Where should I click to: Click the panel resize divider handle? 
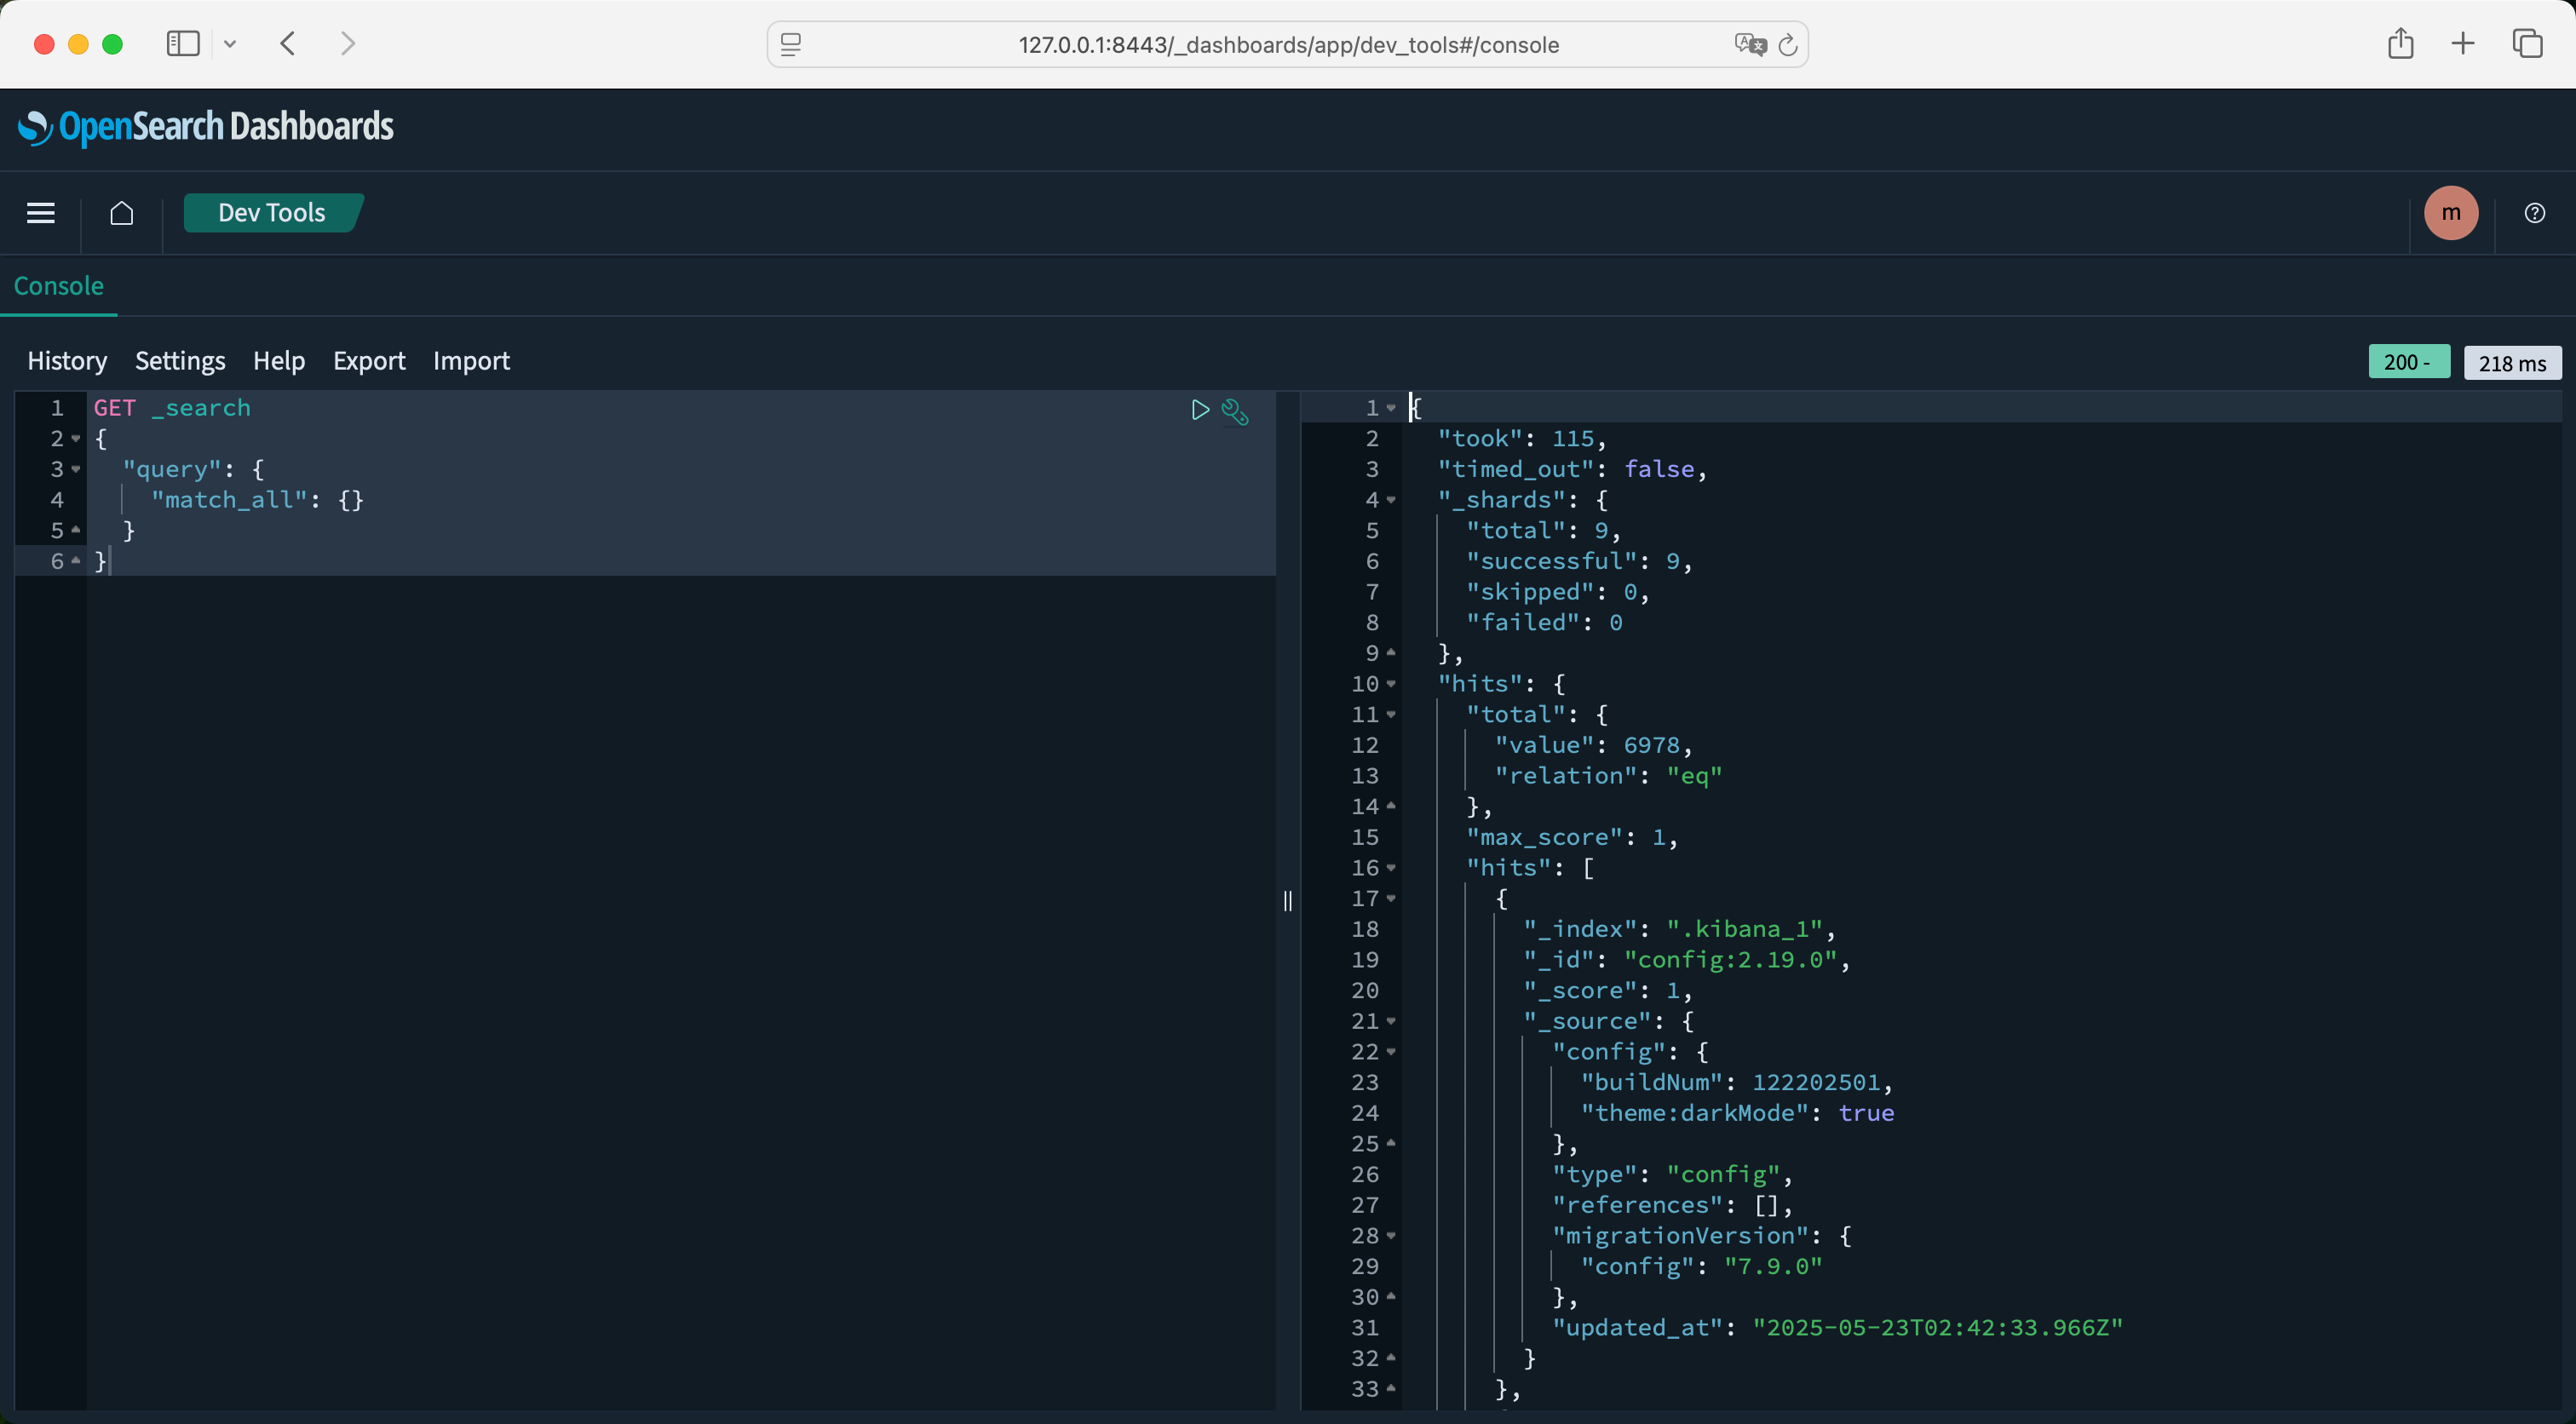(x=1288, y=901)
